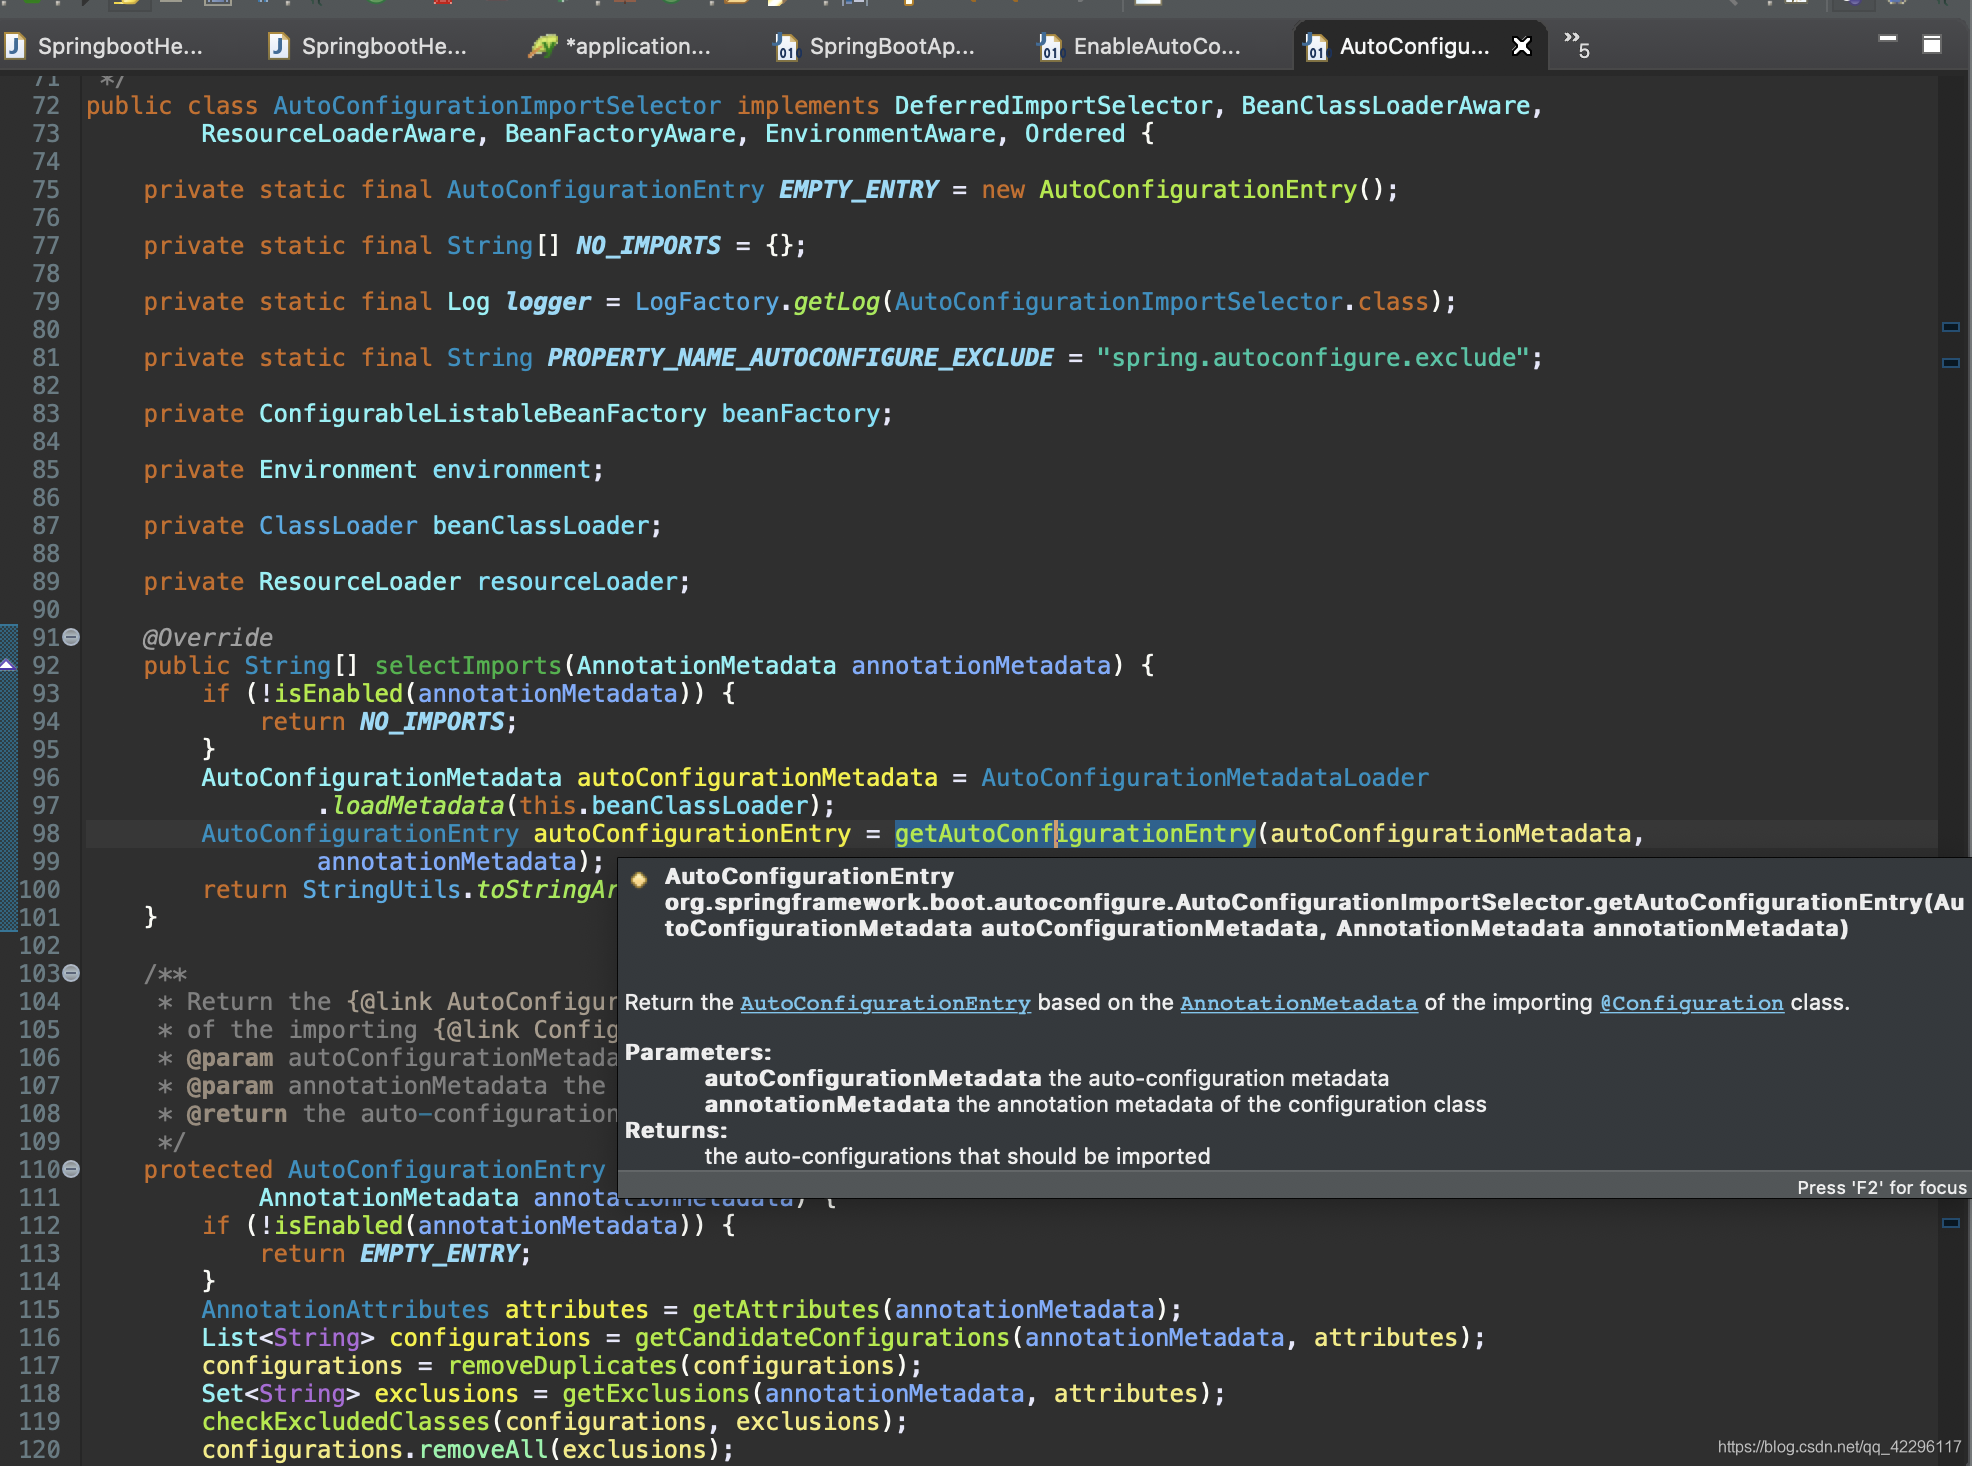Minimize the editor area

pos(1888,39)
